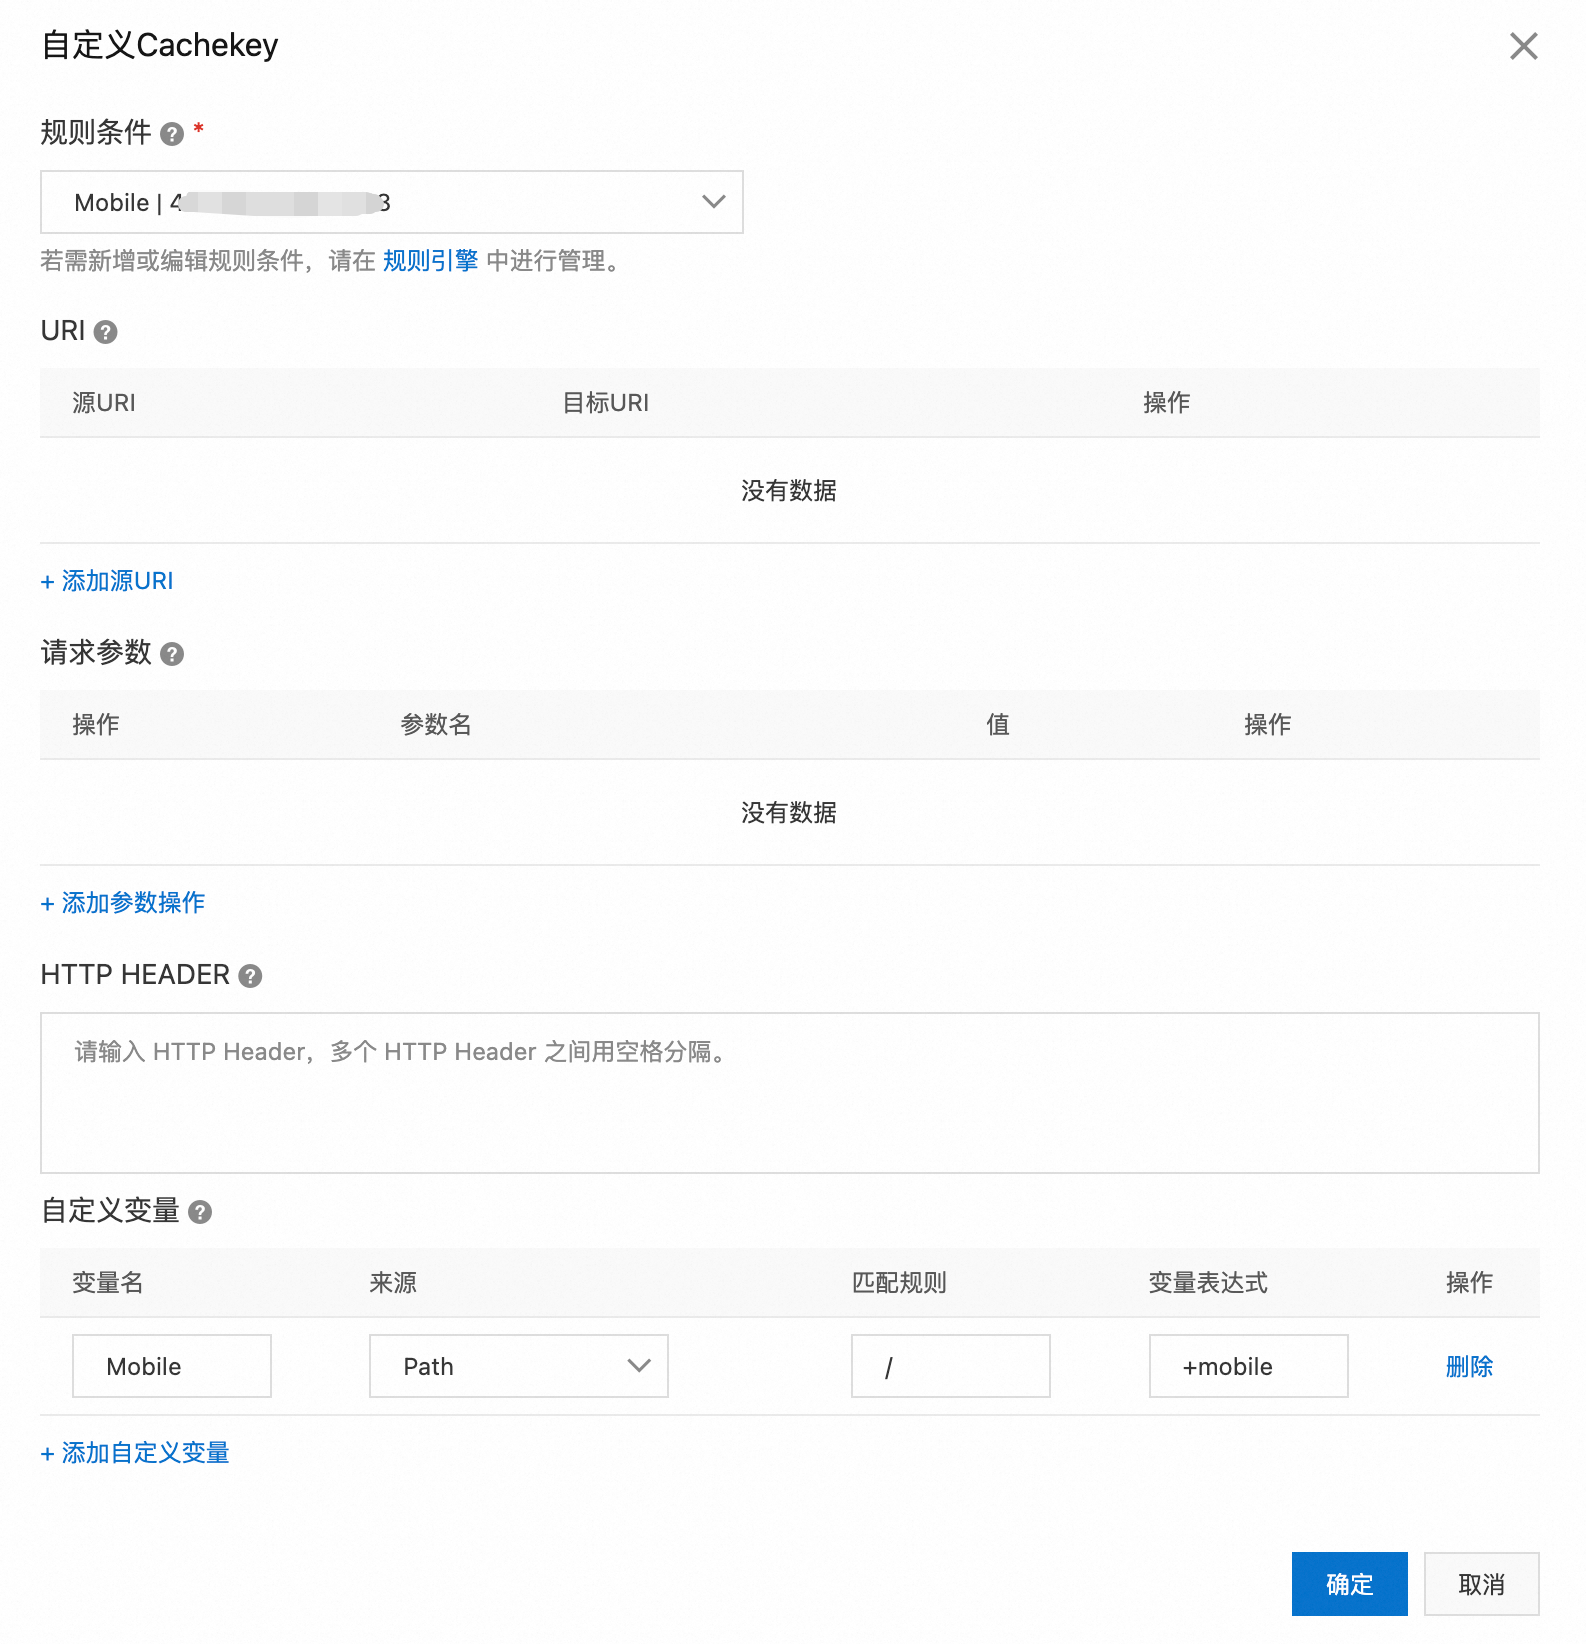1586x1644 pixels.
Task: Expand the 规则条件 Mobile dropdown
Action: point(392,202)
